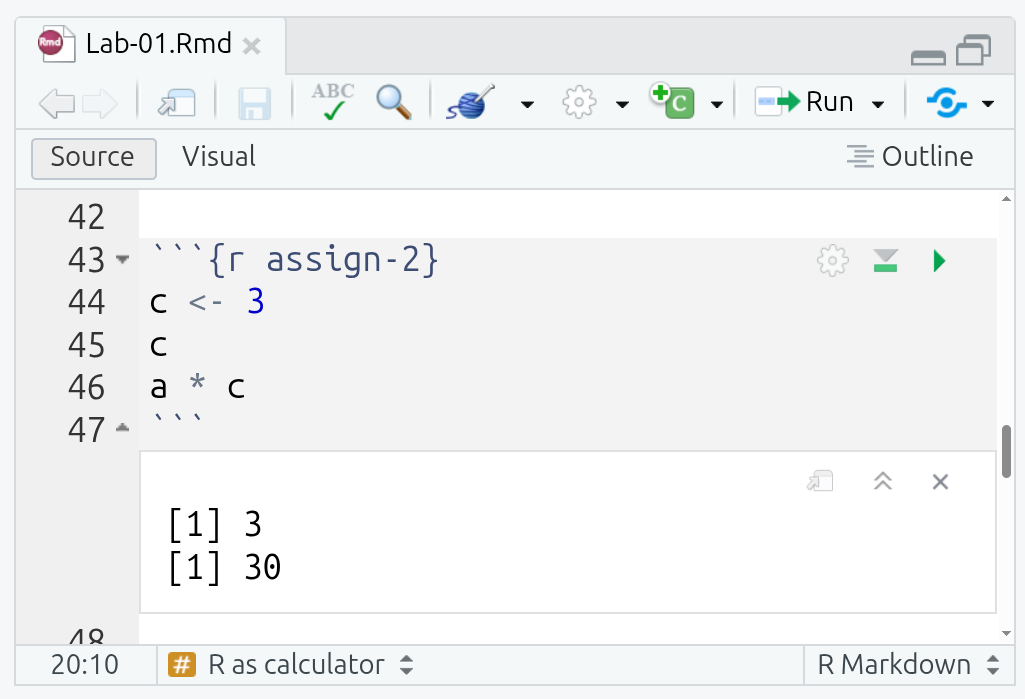Switch to Visual editor mode
This screenshot has height=699, width=1025.
pos(219,157)
